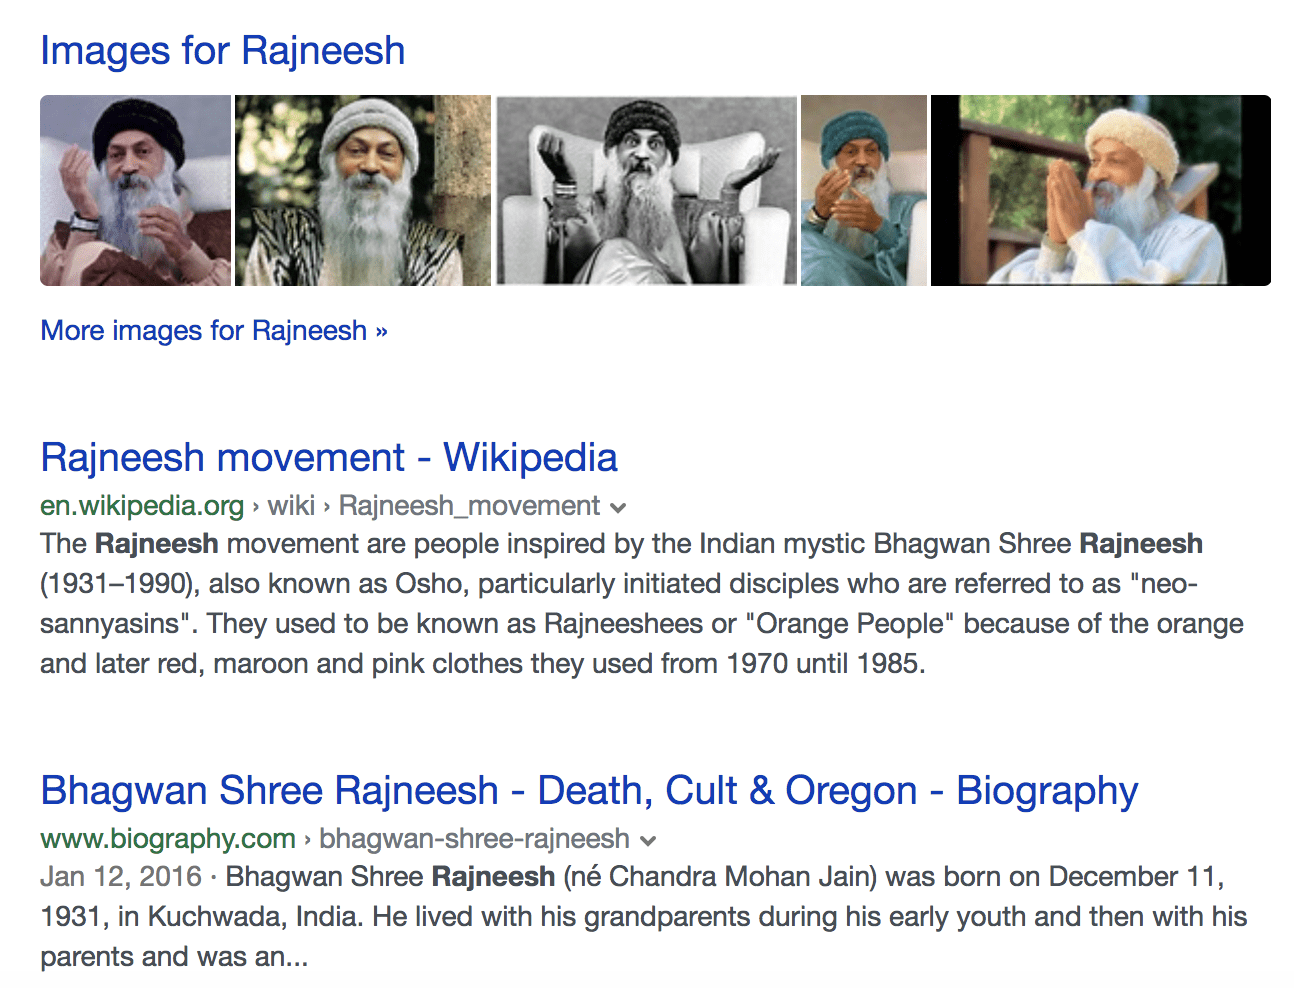Open 'Rajneesh movement - Wikipedia' result
The width and height of the screenshot is (1294, 988).
point(329,458)
